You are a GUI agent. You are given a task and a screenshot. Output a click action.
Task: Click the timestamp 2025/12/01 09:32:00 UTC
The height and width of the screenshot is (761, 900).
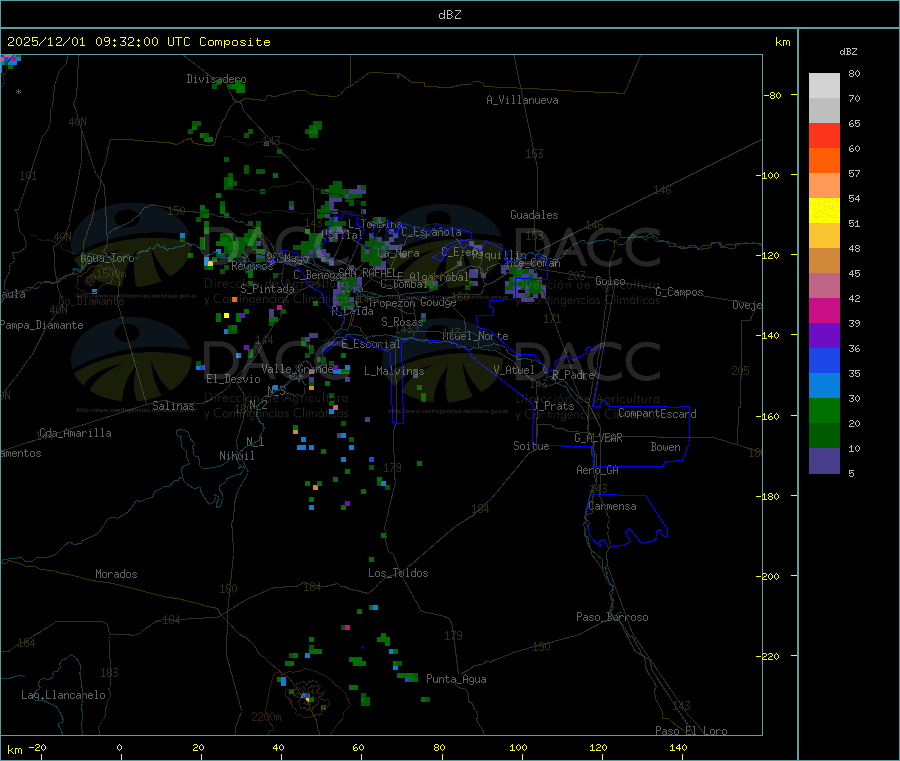click(x=98, y=42)
